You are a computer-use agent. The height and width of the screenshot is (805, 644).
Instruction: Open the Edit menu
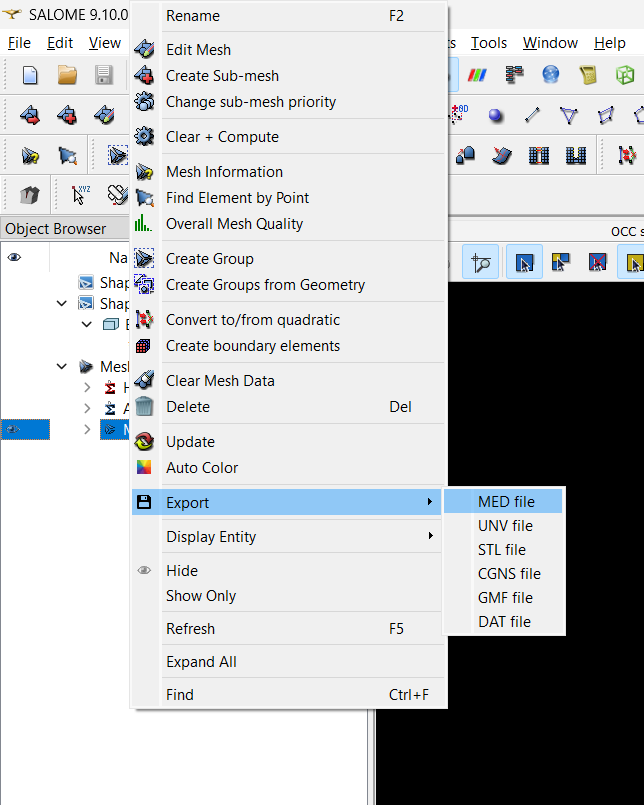[60, 43]
